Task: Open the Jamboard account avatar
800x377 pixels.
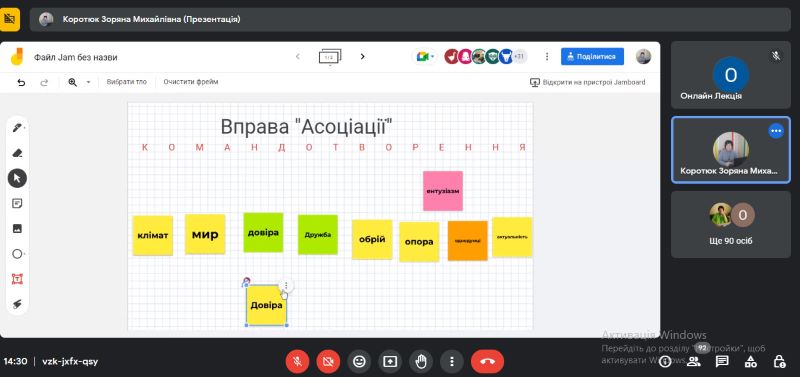Action: click(643, 57)
